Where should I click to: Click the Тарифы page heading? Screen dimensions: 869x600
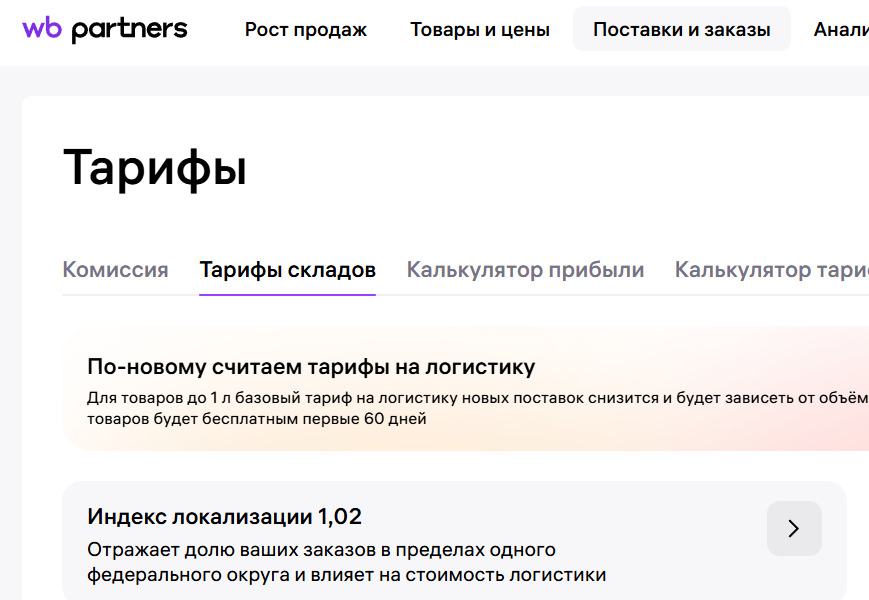pos(155,167)
